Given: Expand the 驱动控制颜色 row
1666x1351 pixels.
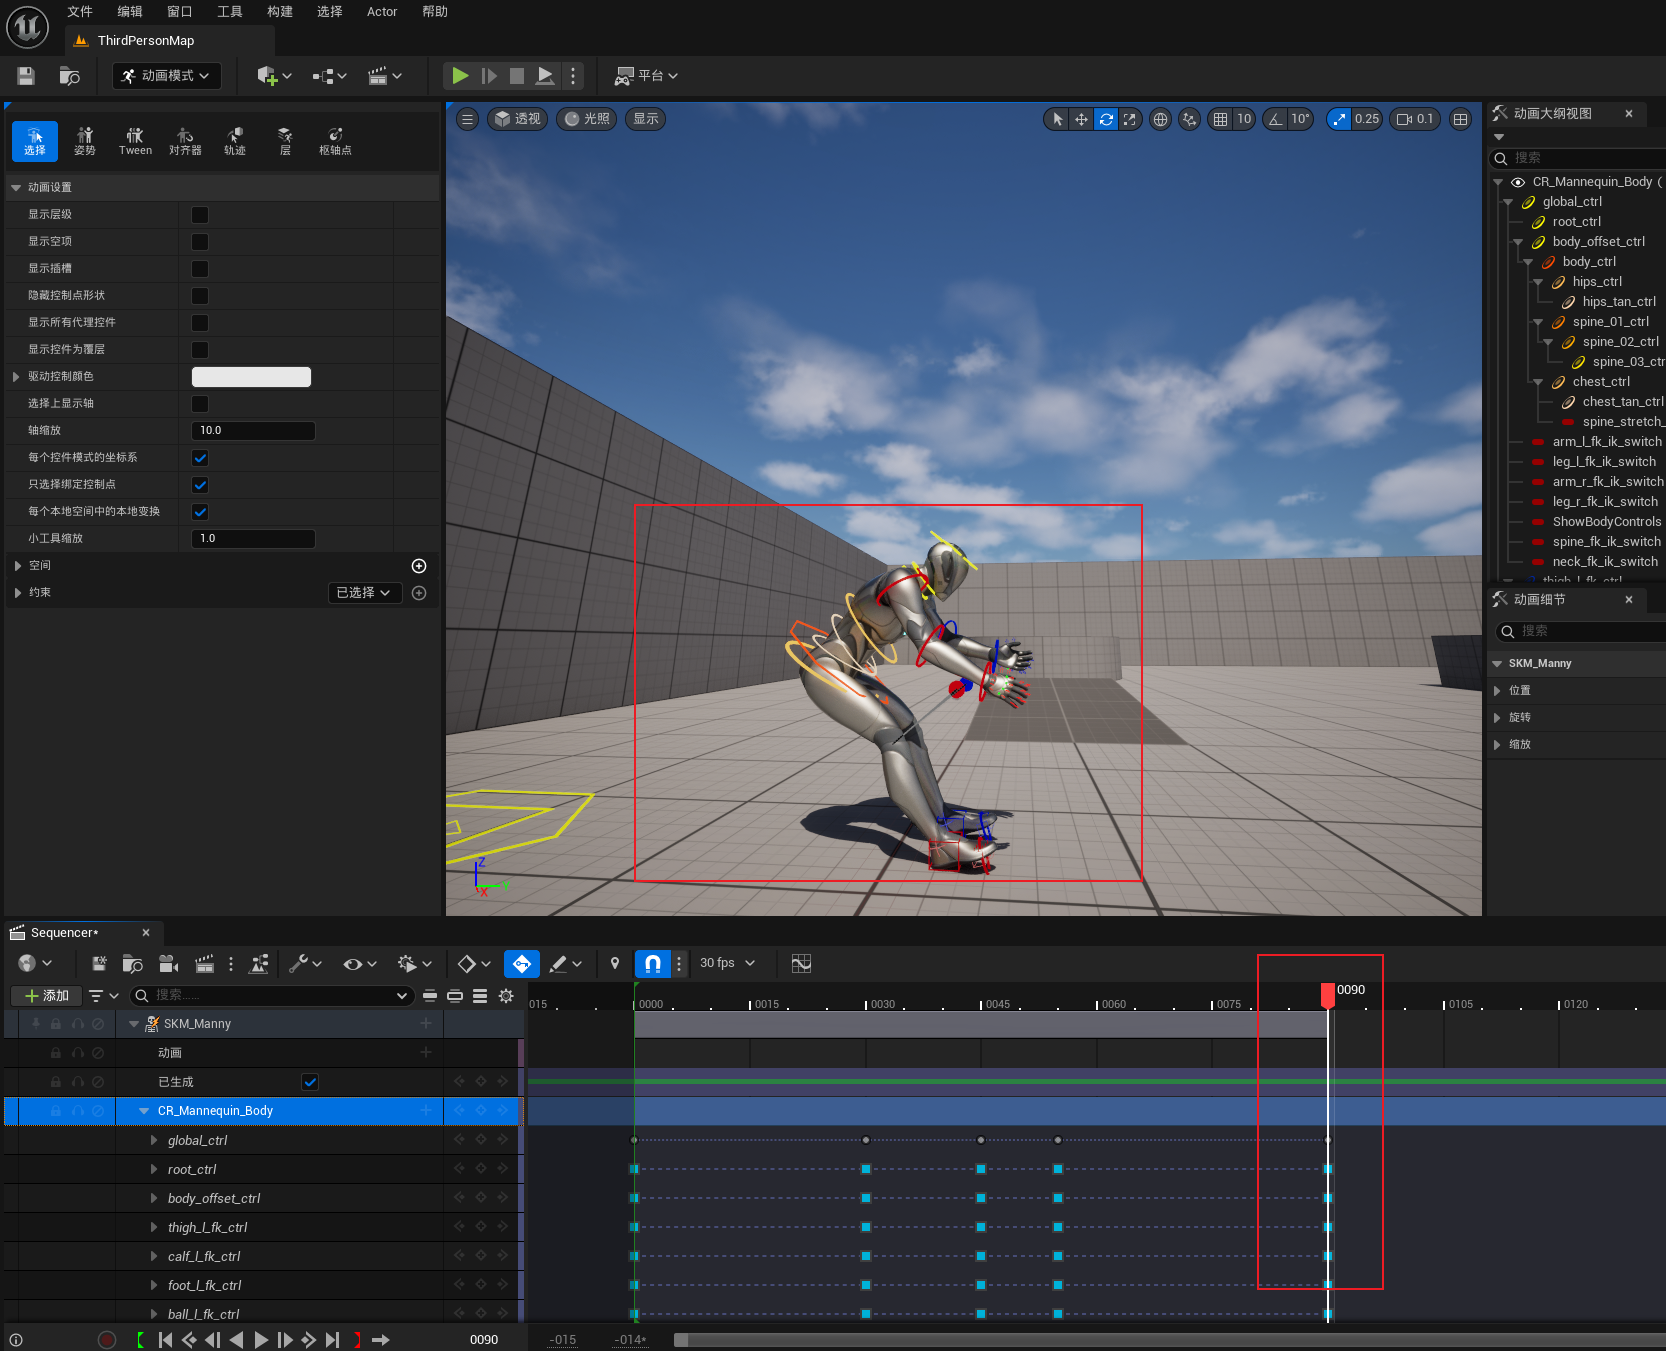Looking at the screenshot, I should (x=16, y=377).
